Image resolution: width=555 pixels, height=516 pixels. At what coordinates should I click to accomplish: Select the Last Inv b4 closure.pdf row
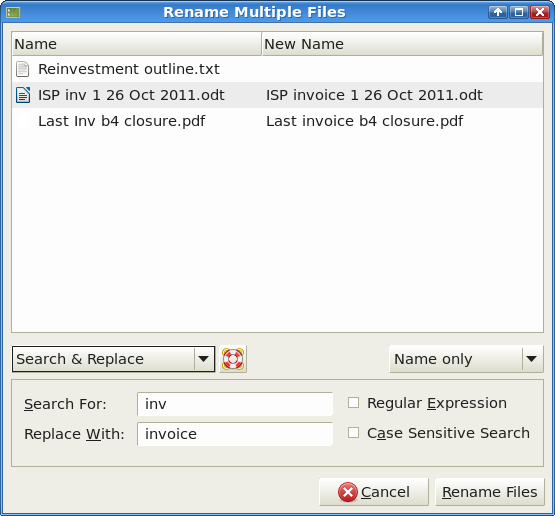[x=278, y=121]
